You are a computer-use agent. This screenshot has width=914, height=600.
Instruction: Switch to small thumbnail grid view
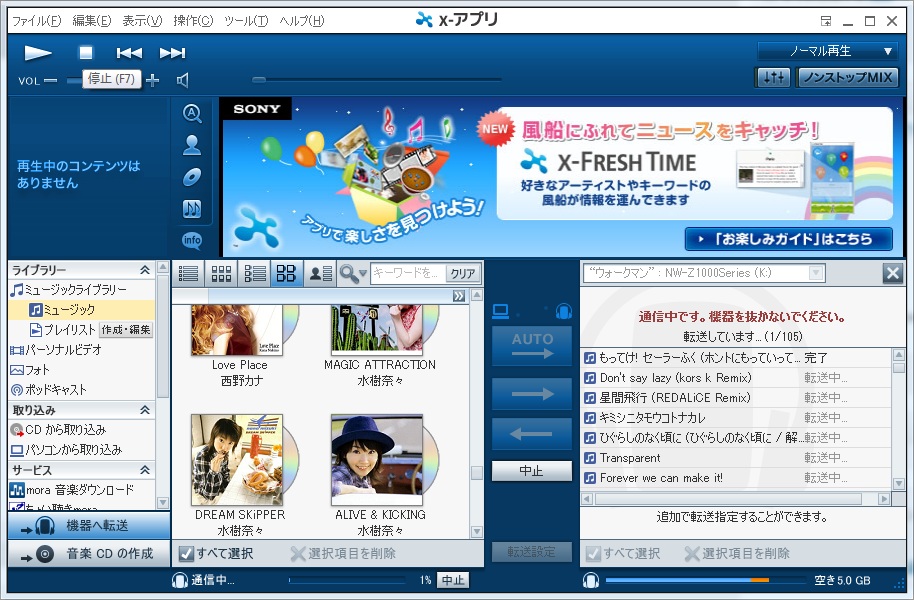(x=221, y=273)
